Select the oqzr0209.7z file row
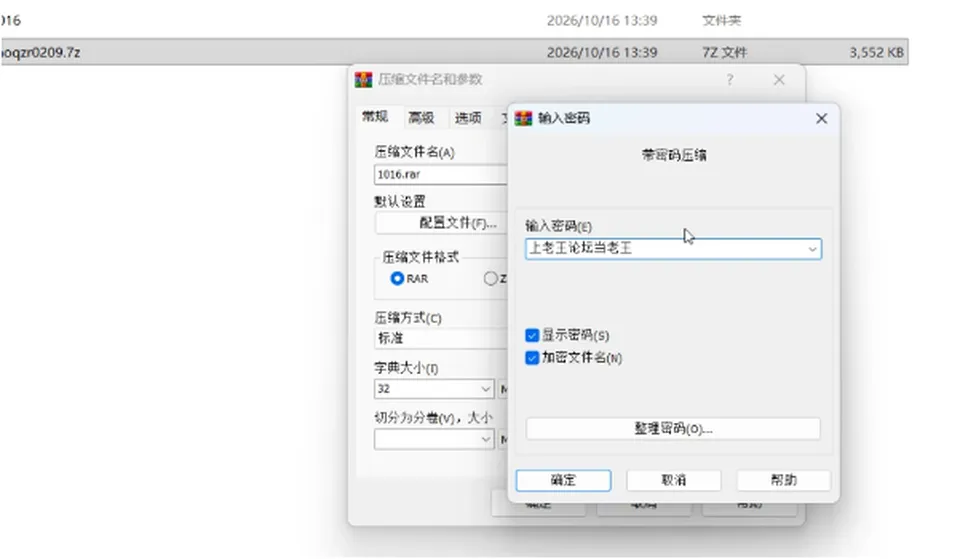The height and width of the screenshot is (559, 960). tap(454, 52)
